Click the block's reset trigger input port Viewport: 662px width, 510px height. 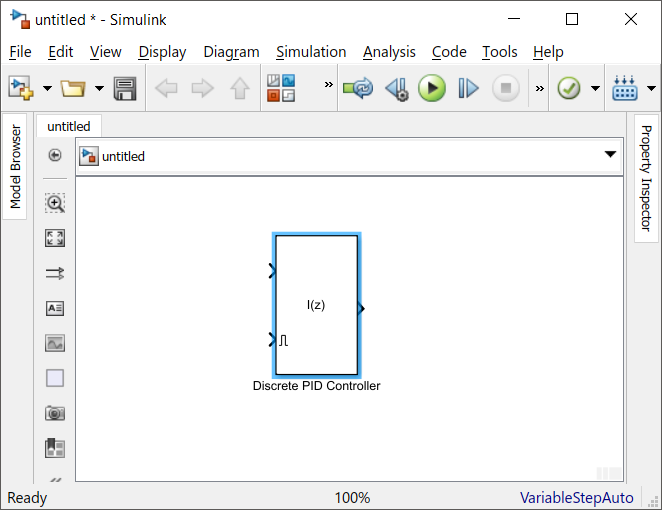point(272,339)
